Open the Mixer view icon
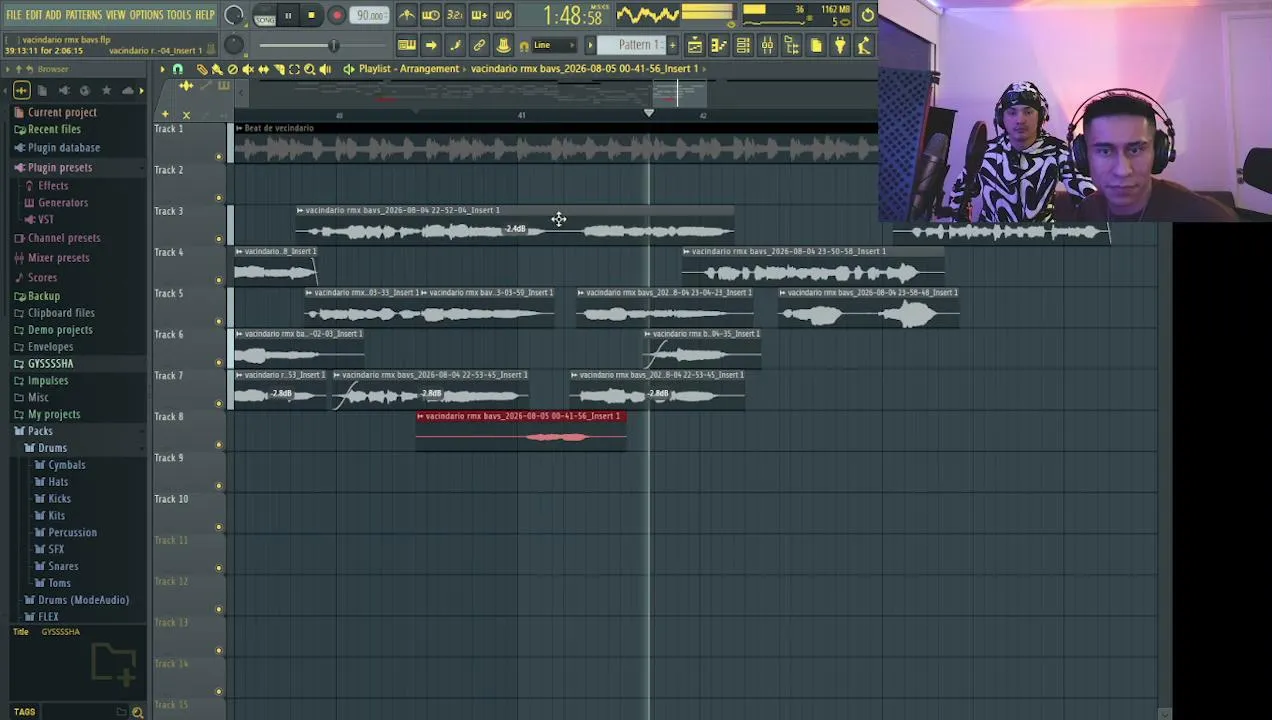 [767, 45]
